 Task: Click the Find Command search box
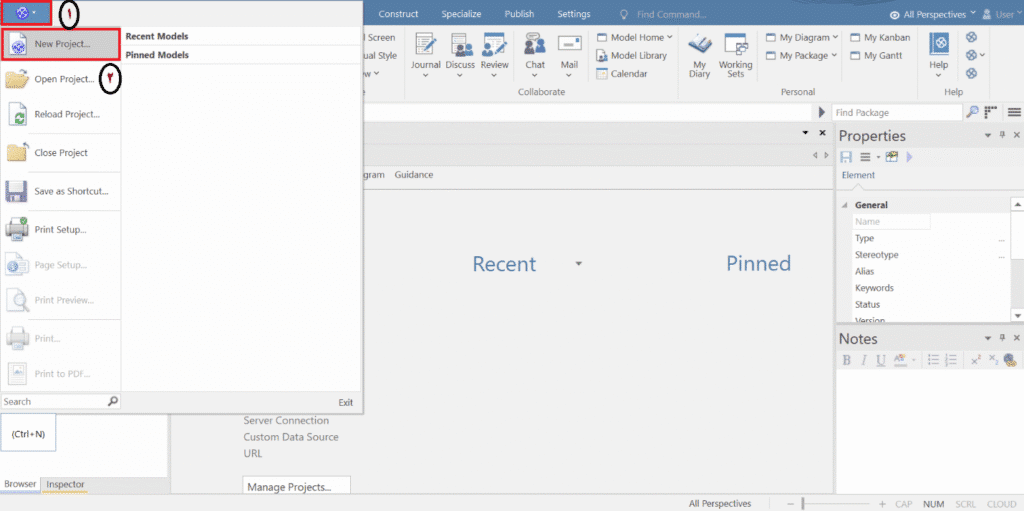pyautogui.click(x=671, y=14)
